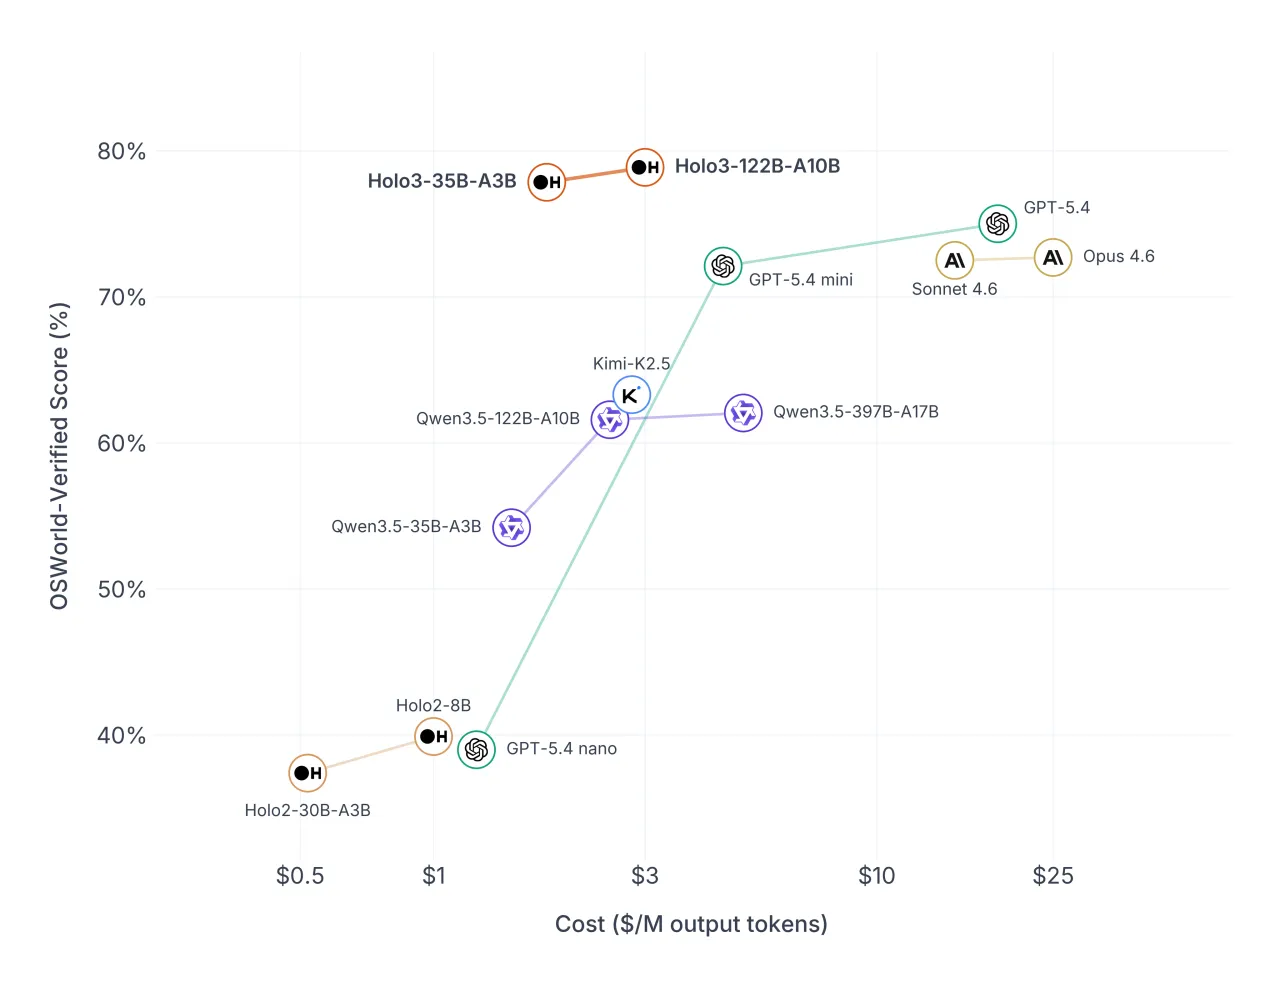This screenshot has height=987, width=1280.
Task: Click the Holo2-8B data point icon
Action: coord(433,736)
